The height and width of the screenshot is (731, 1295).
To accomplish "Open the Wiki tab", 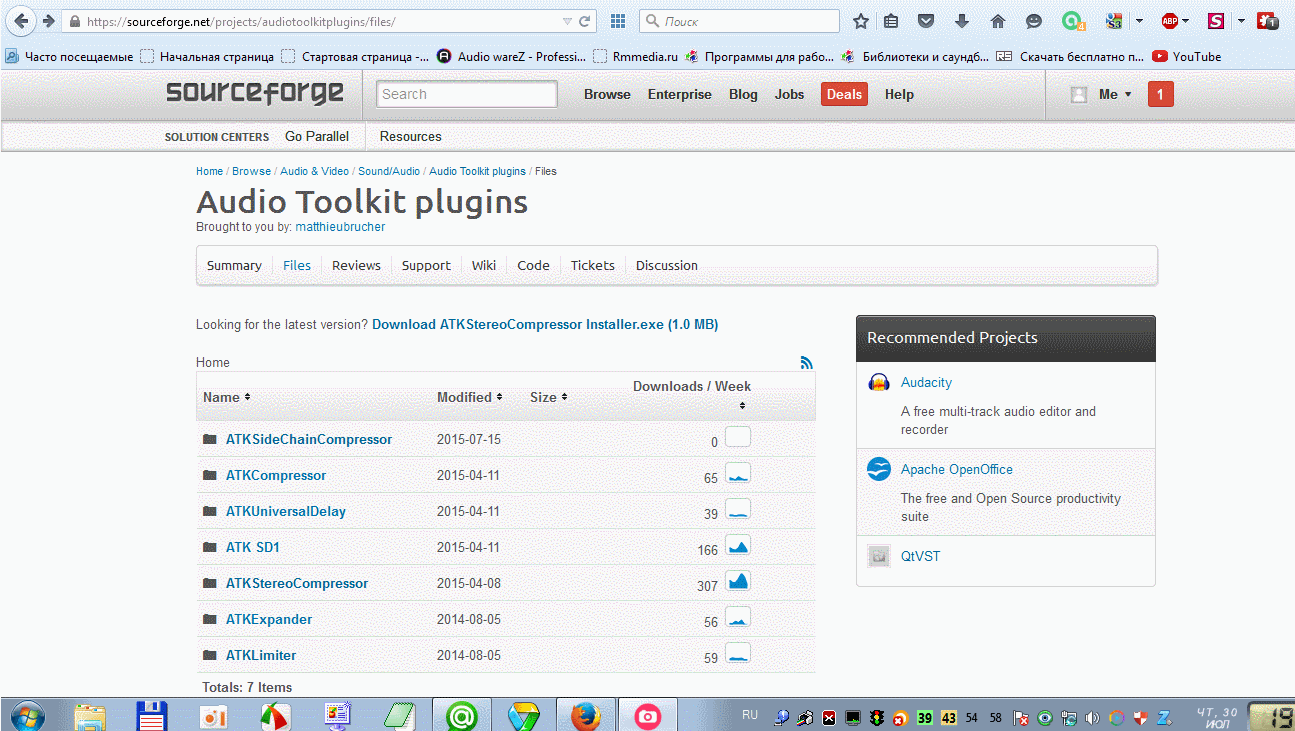I will [484, 265].
